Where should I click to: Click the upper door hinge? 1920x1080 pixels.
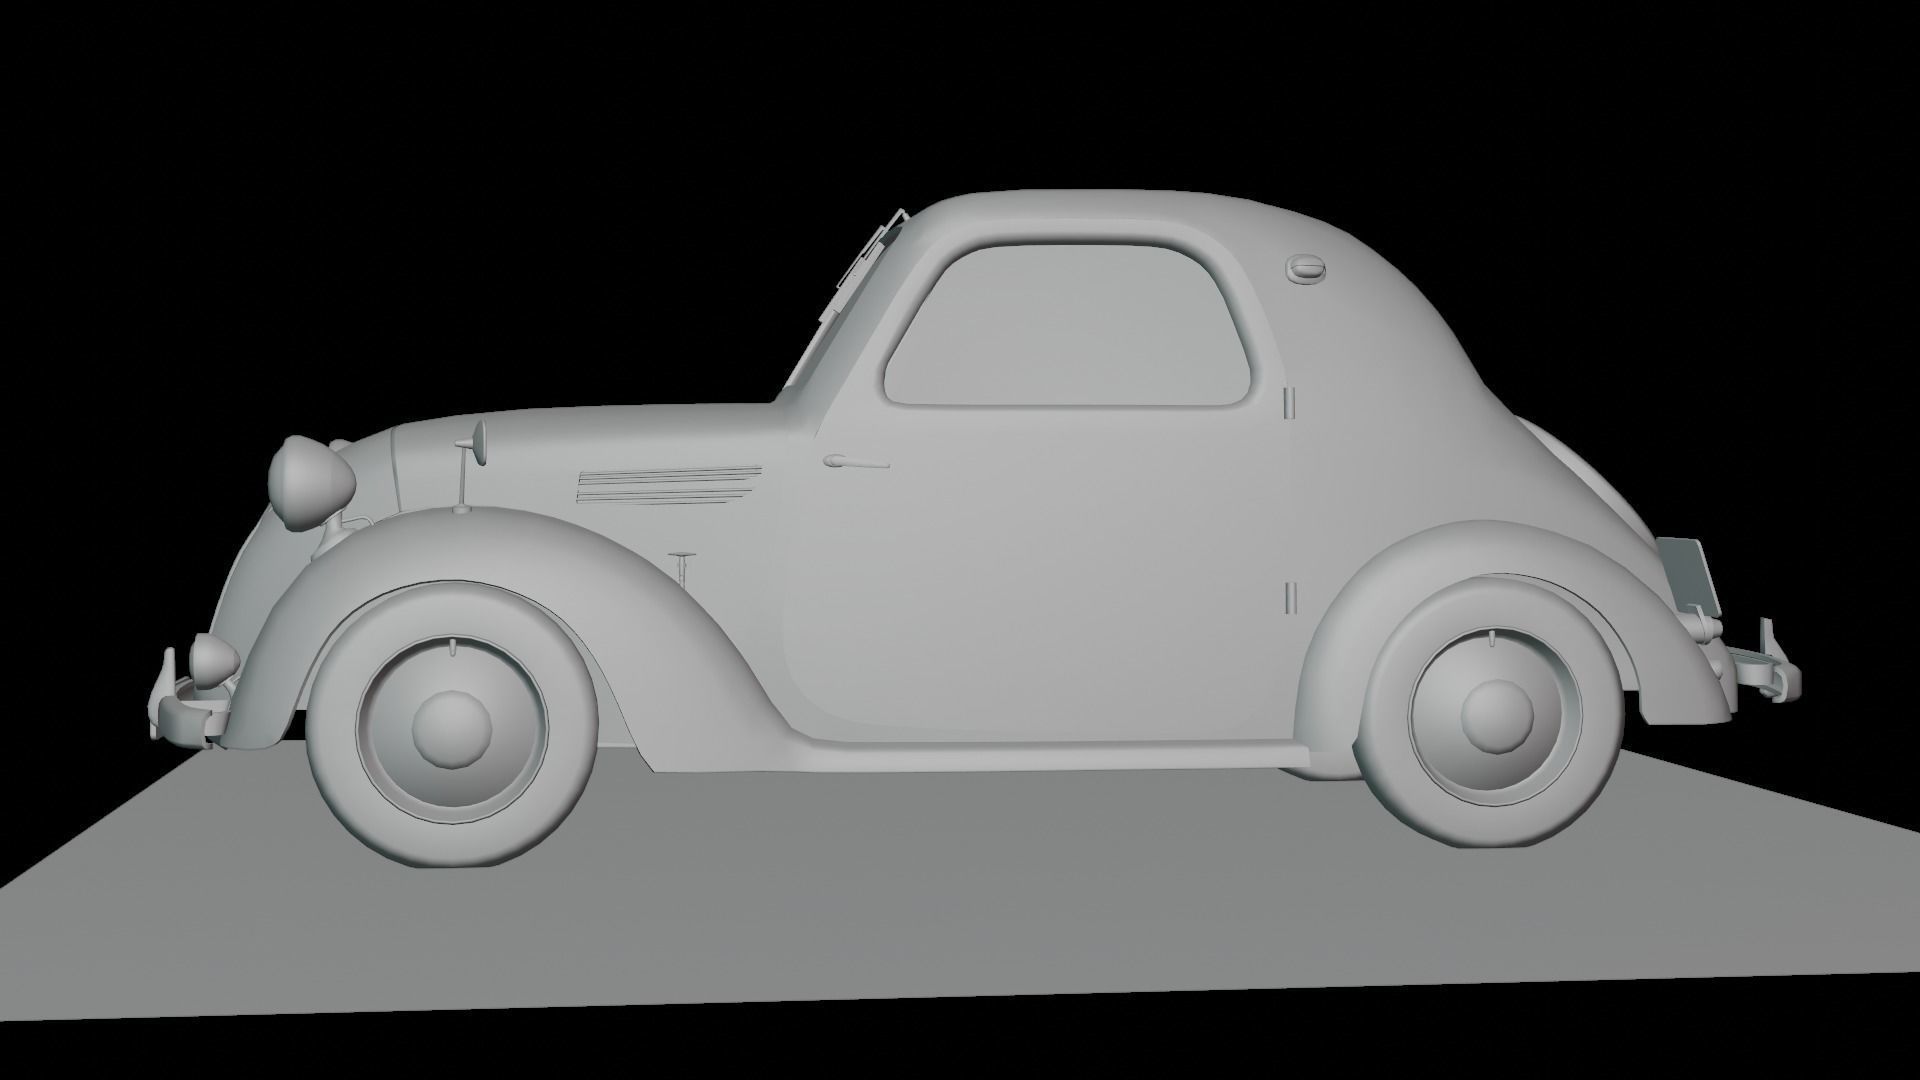[1290, 402]
